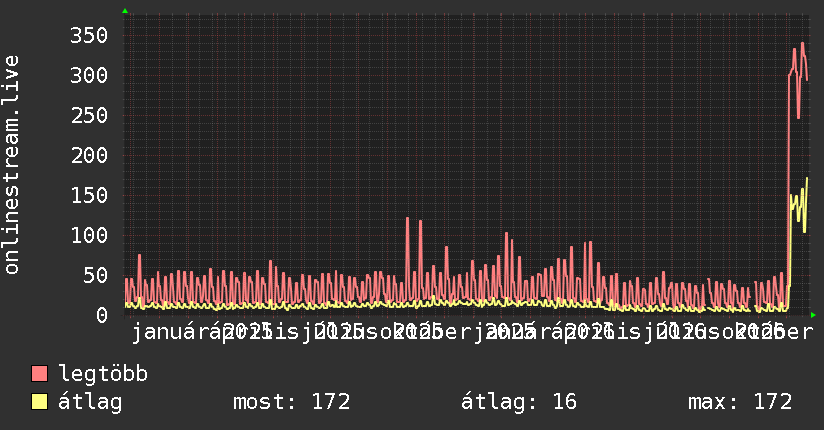Click the legtöbb legend label

[103, 374]
